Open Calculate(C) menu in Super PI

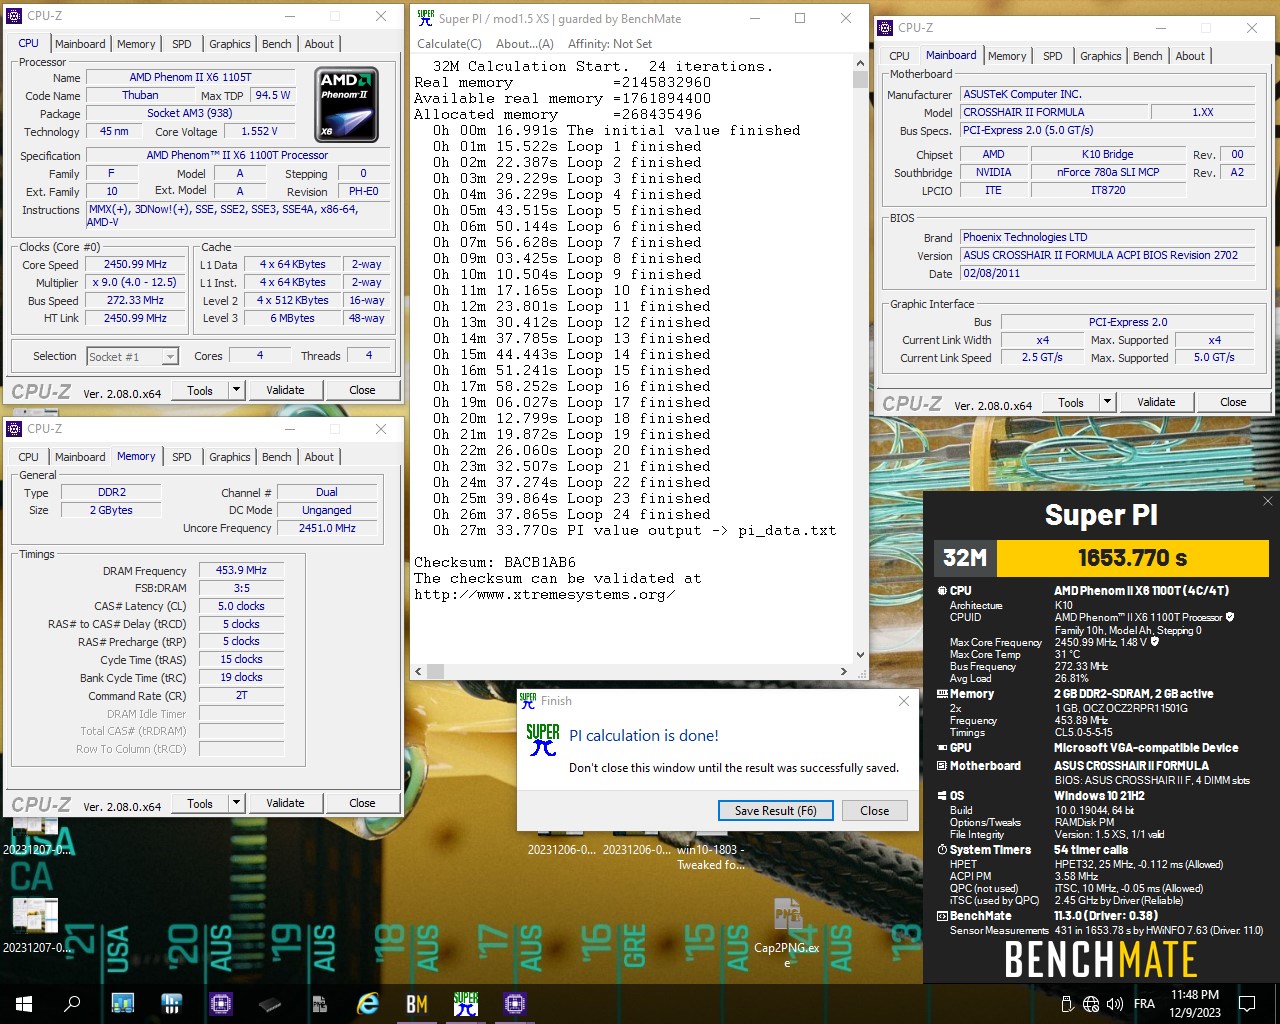[x=449, y=44]
